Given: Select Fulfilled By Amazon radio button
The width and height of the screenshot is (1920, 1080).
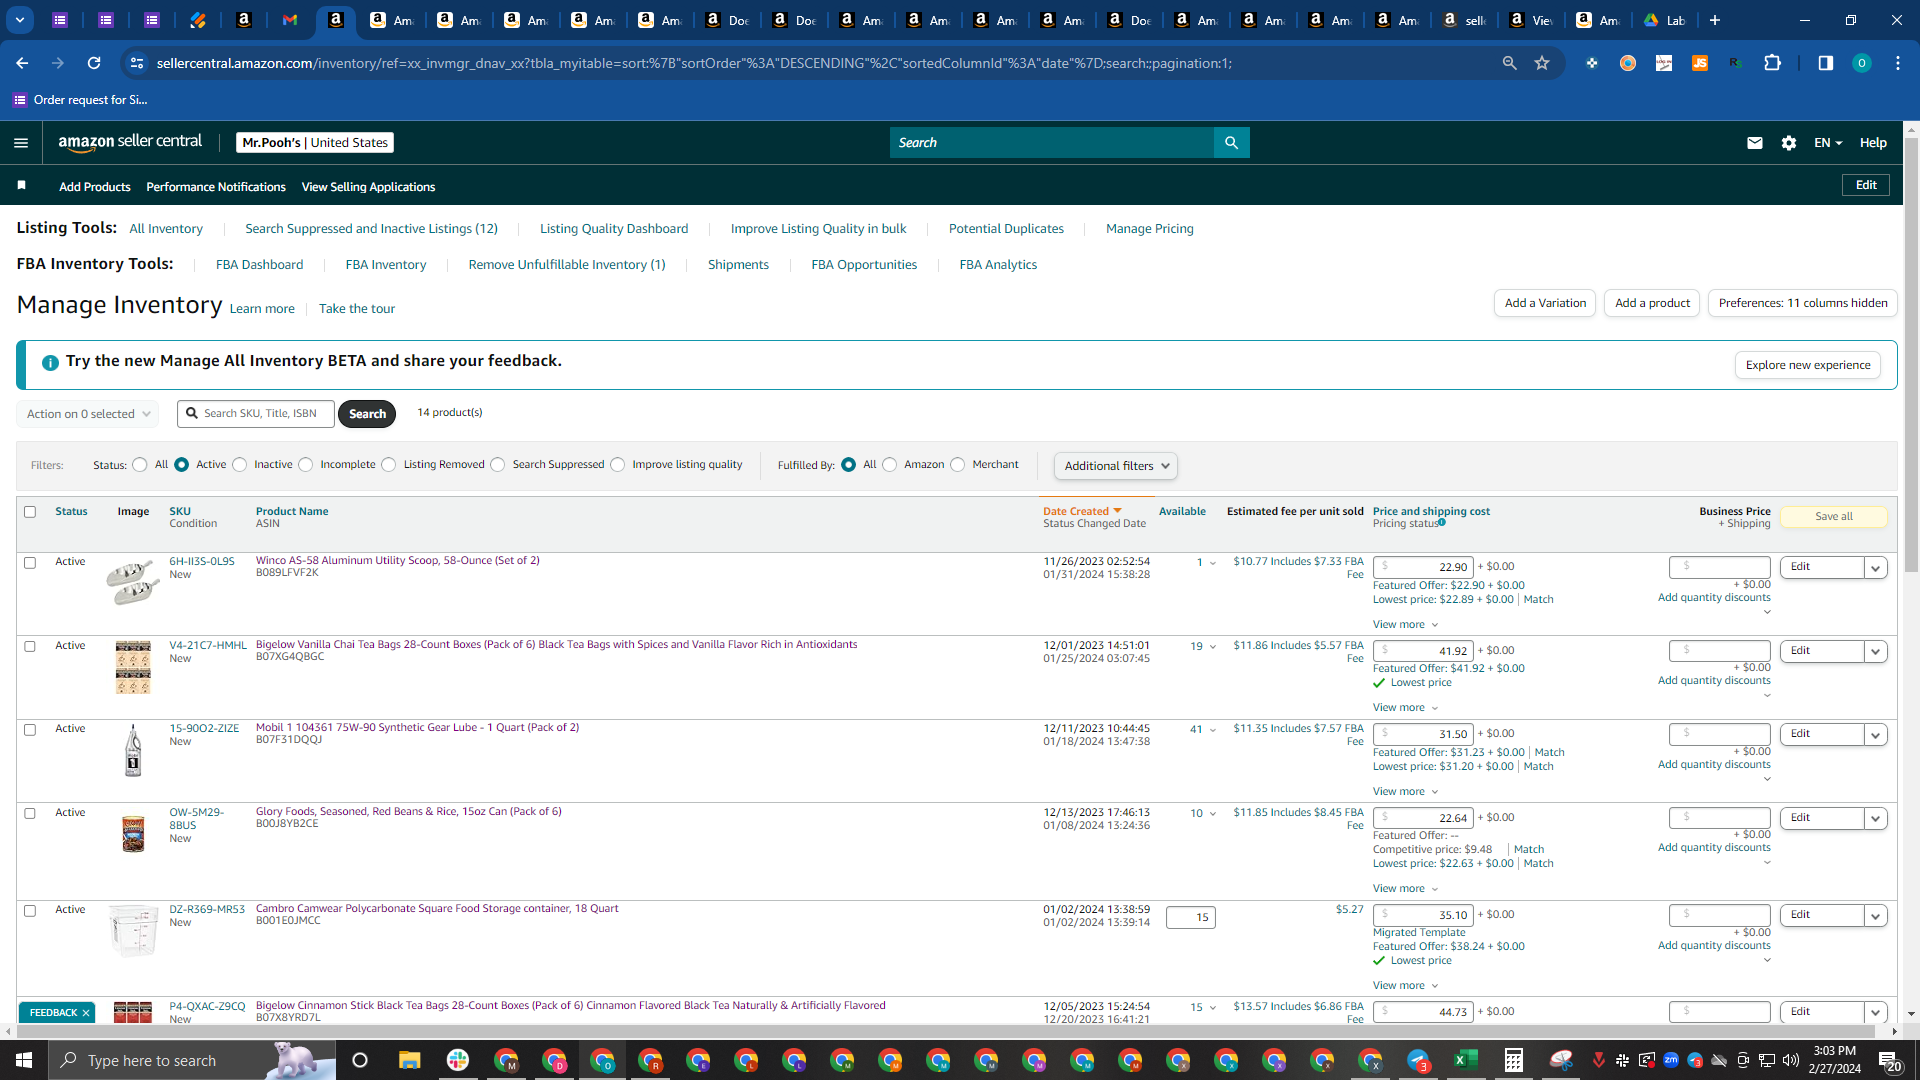Looking at the screenshot, I should [890, 465].
